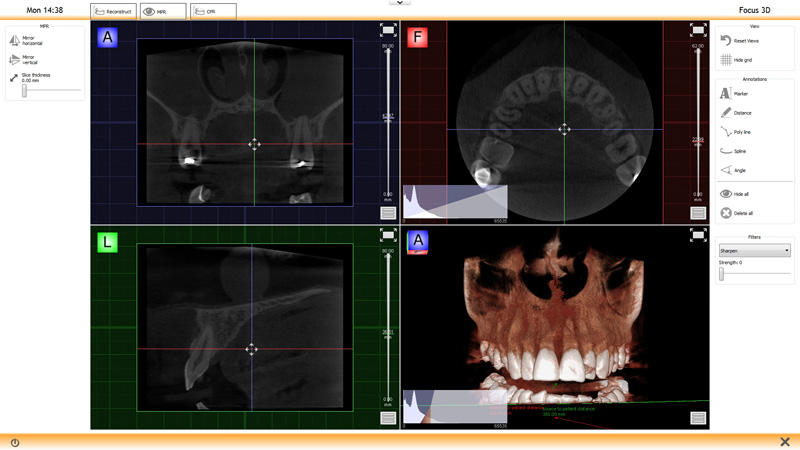
Task: Select the Distance measurement tool
Action: click(x=726, y=113)
